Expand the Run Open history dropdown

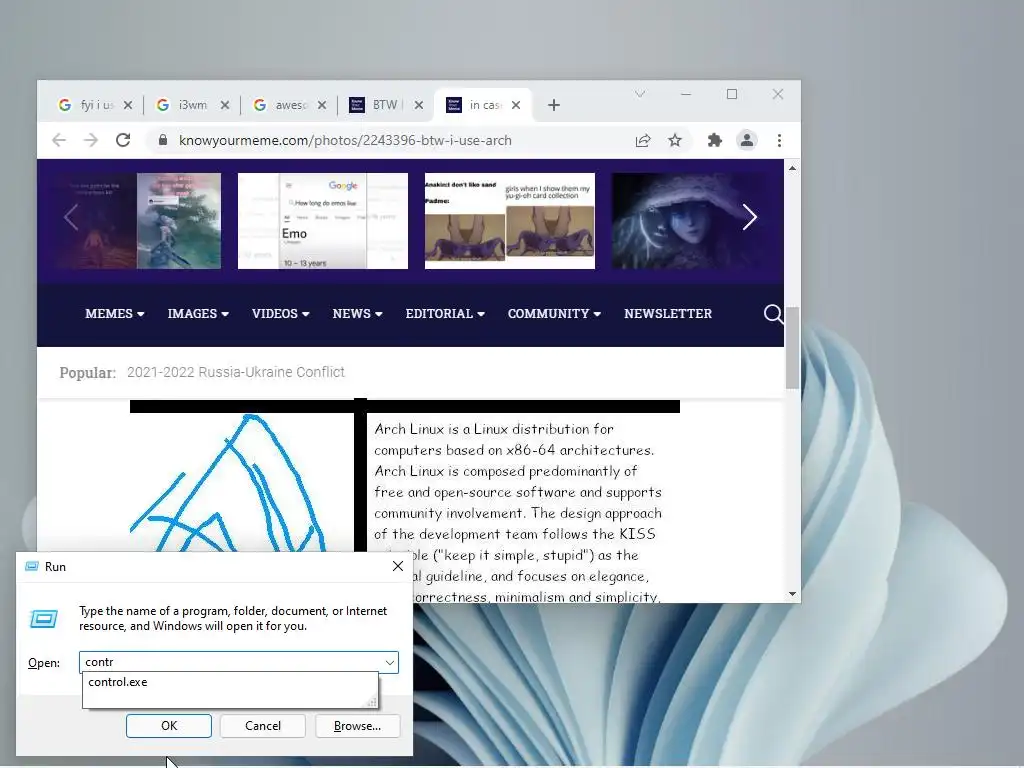(x=390, y=662)
